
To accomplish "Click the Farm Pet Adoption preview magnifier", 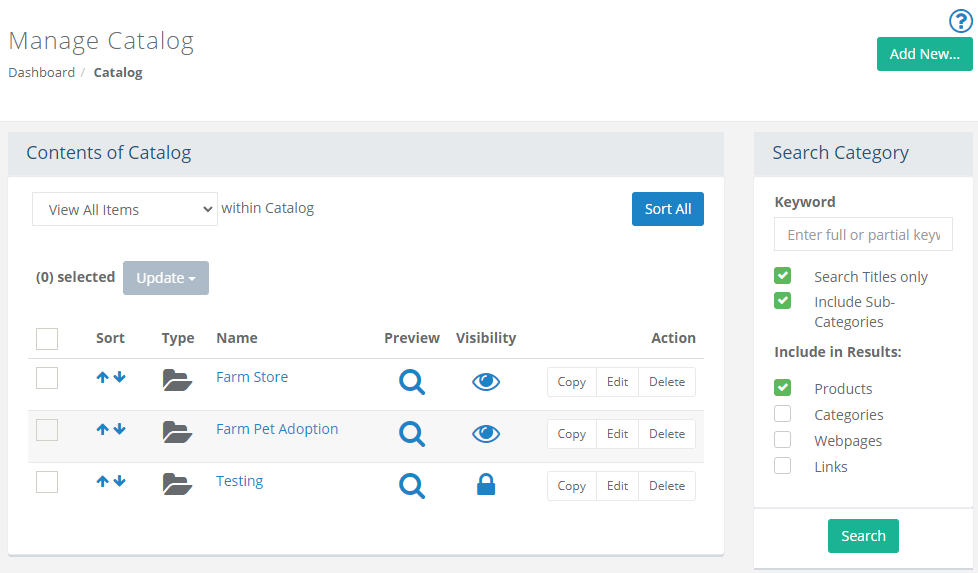I will click(x=412, y=434).
